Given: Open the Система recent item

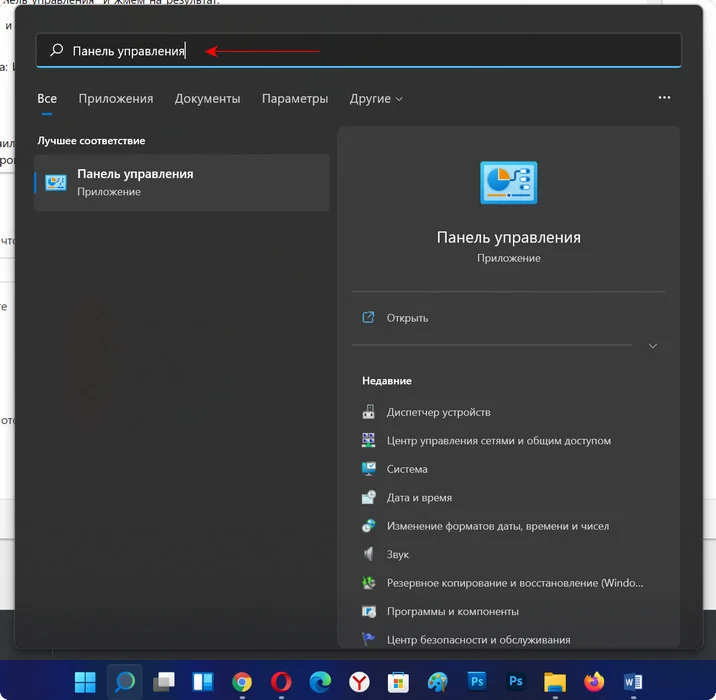Looking at the screenshot, I should [x=407, y=469].
